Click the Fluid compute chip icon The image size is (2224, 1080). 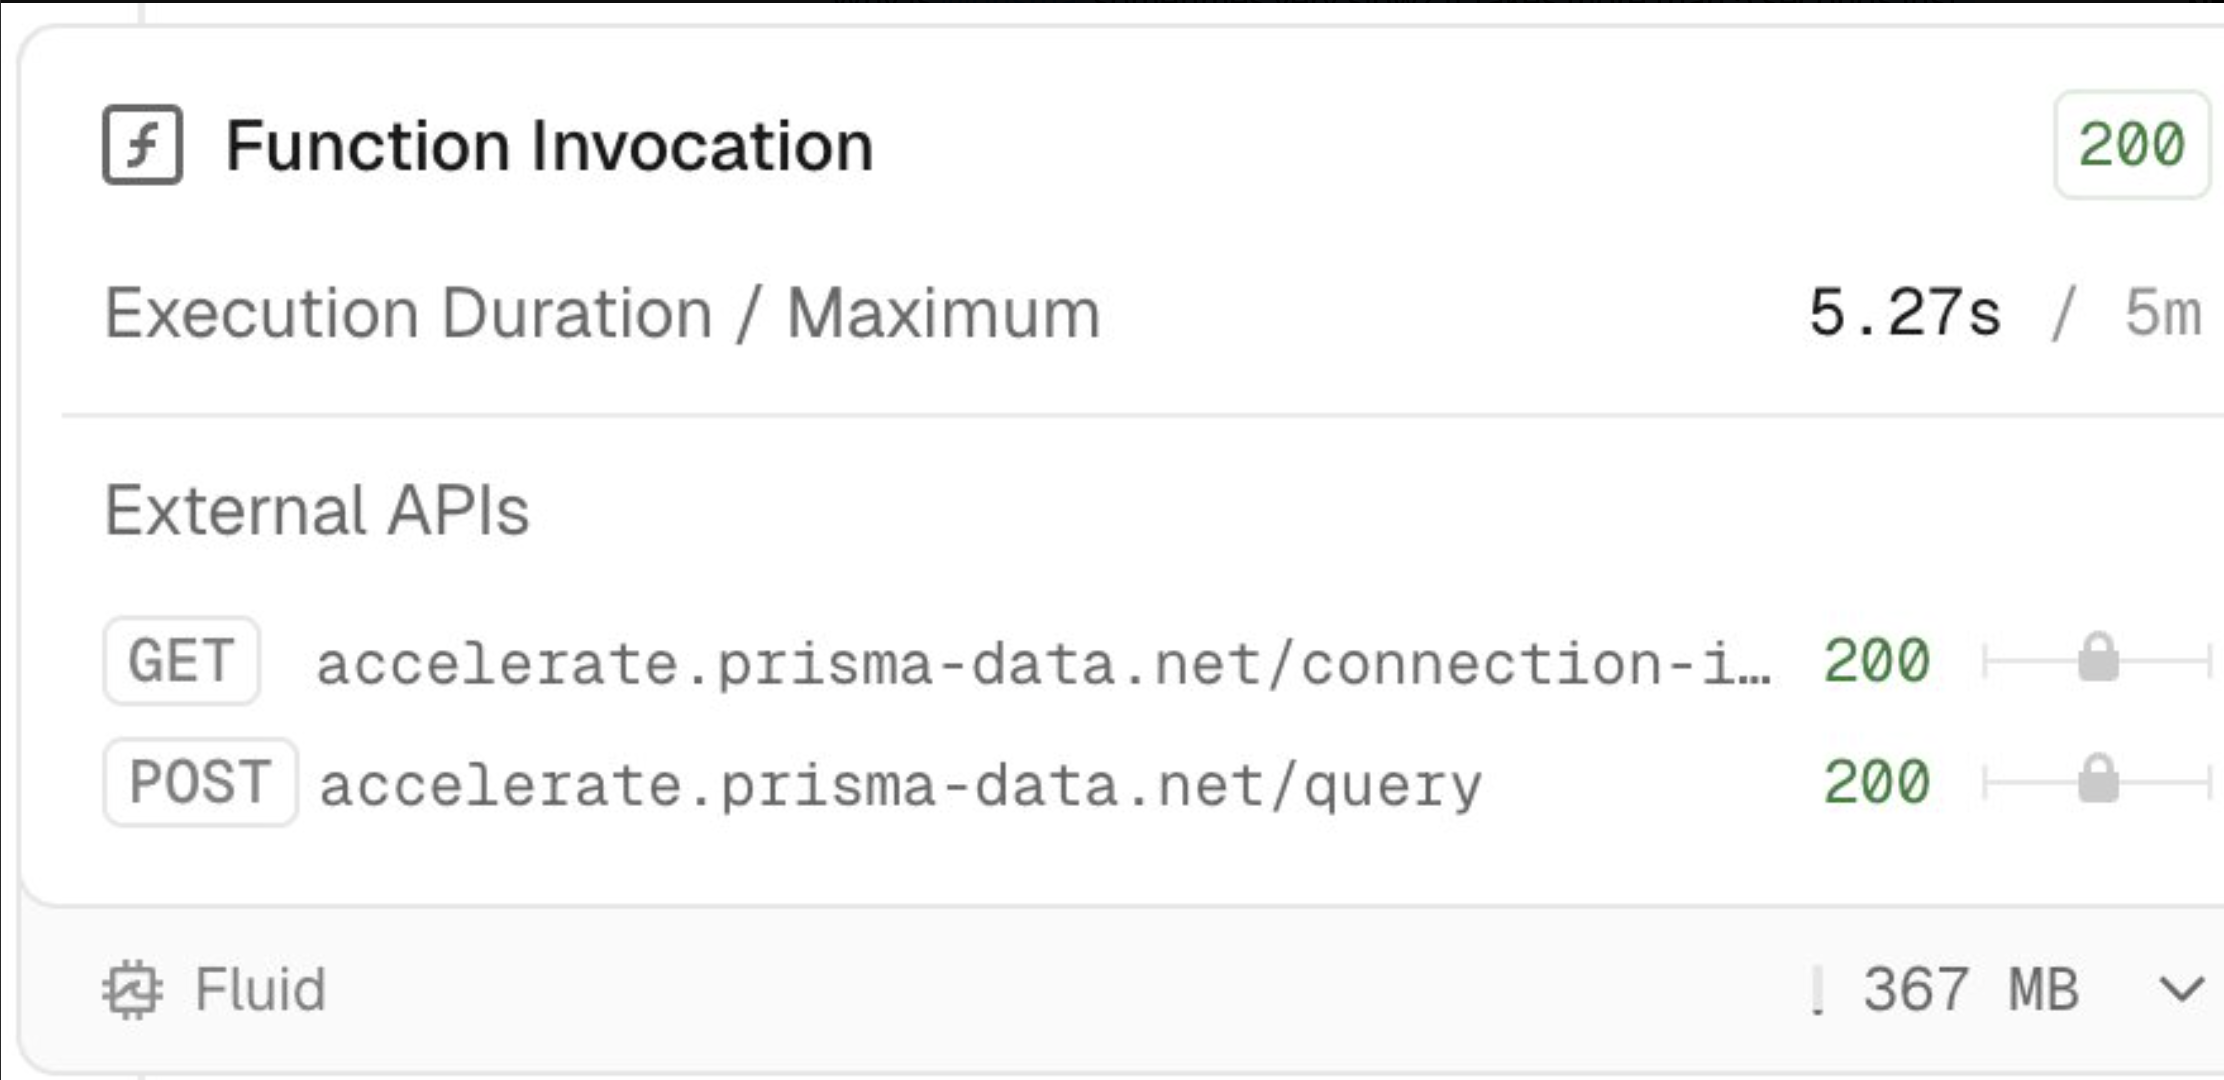131,990
